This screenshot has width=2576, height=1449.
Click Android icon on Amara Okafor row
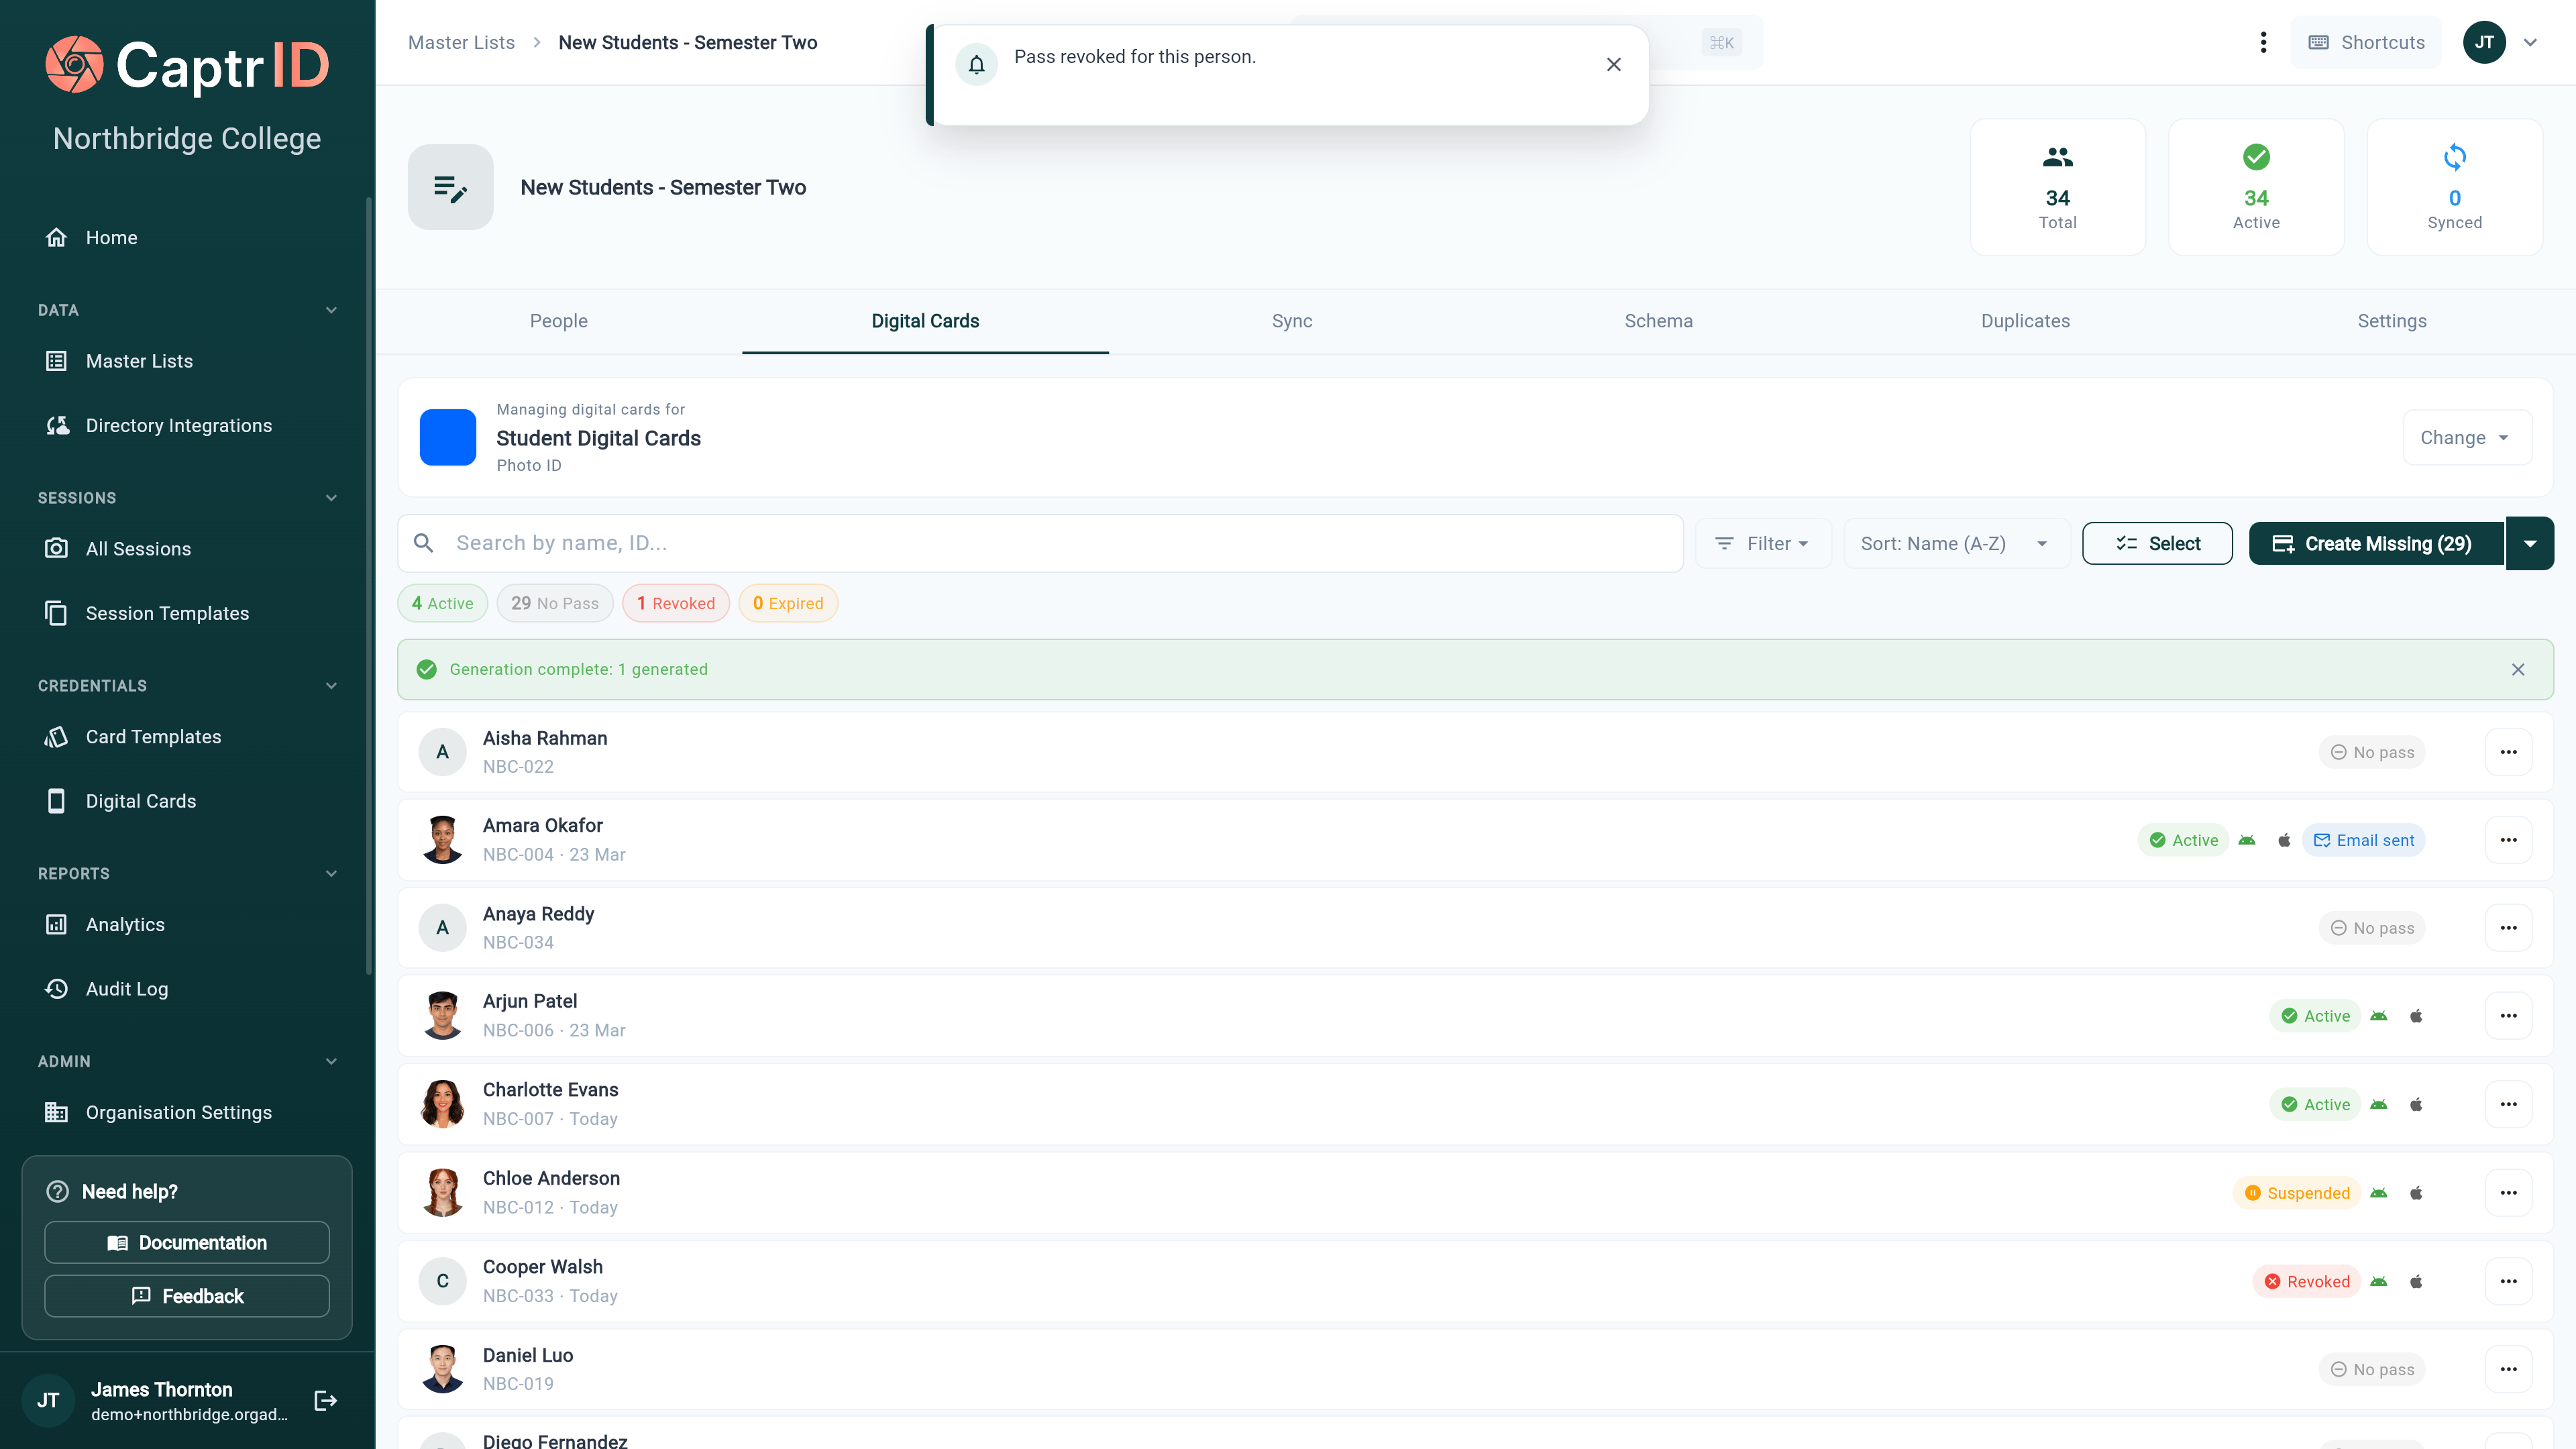click(x=2247, y=840)
